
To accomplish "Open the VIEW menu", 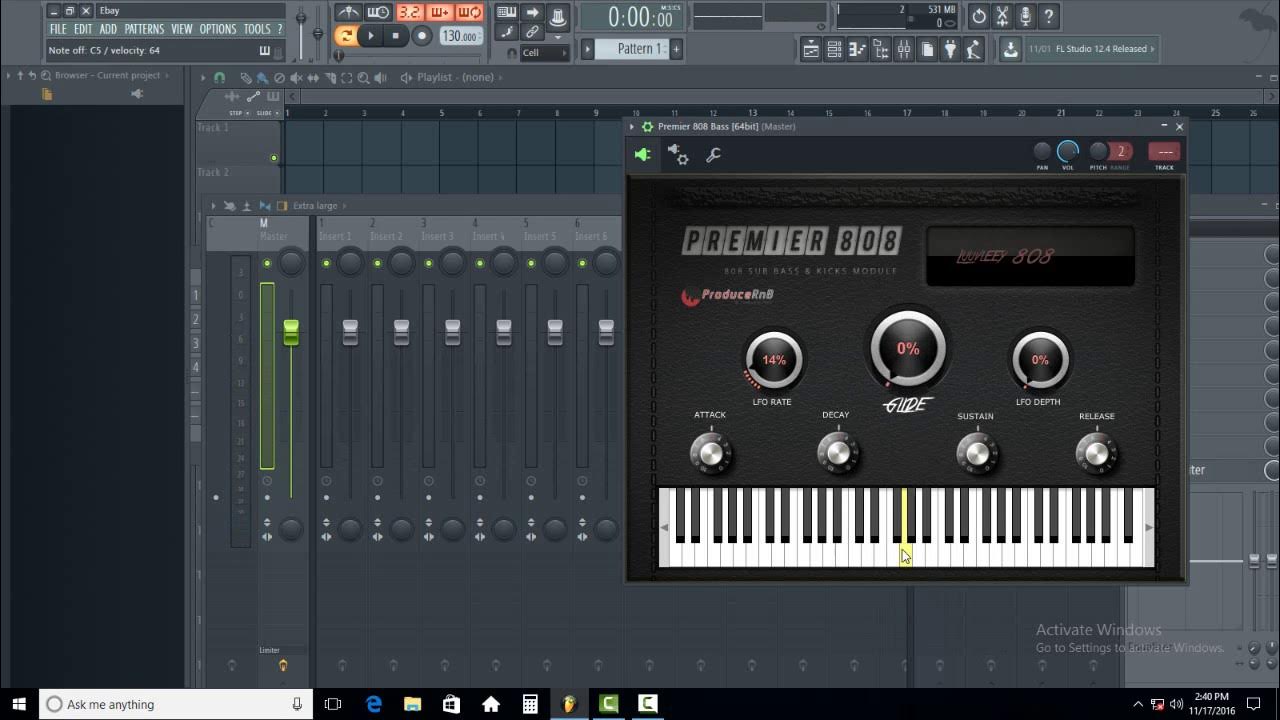I will coord(182,29).
